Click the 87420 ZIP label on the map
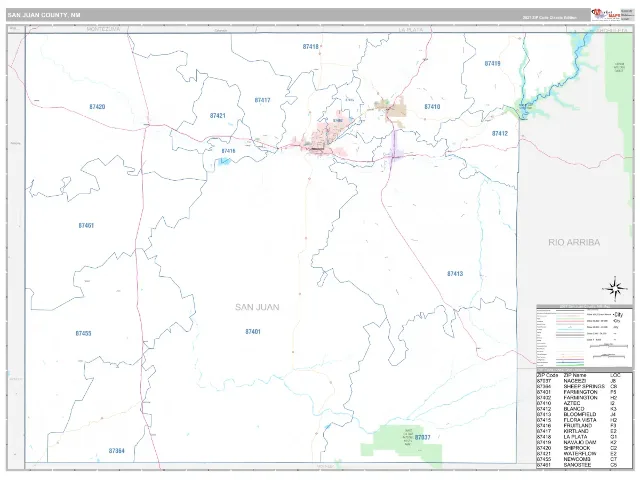The height and width of the screenshot is (480, 640). pyautogui.click(x=97, y=107)
